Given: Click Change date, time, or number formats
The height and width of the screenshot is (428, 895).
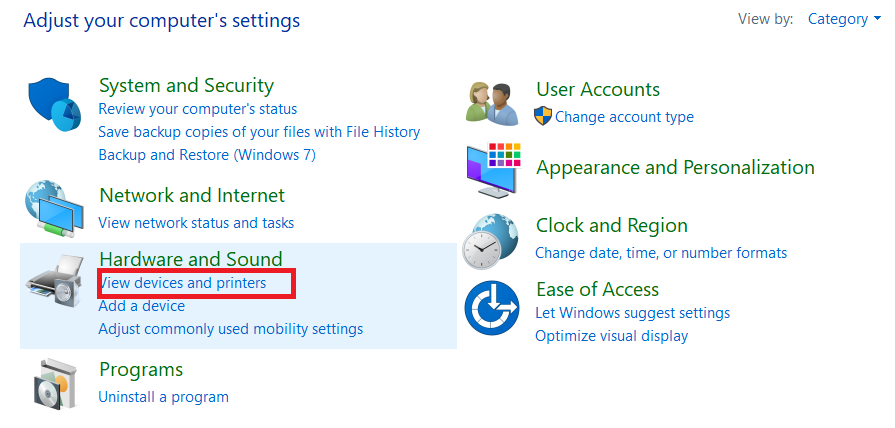Looking at the screenshot, I should click(x=661, y=253).
